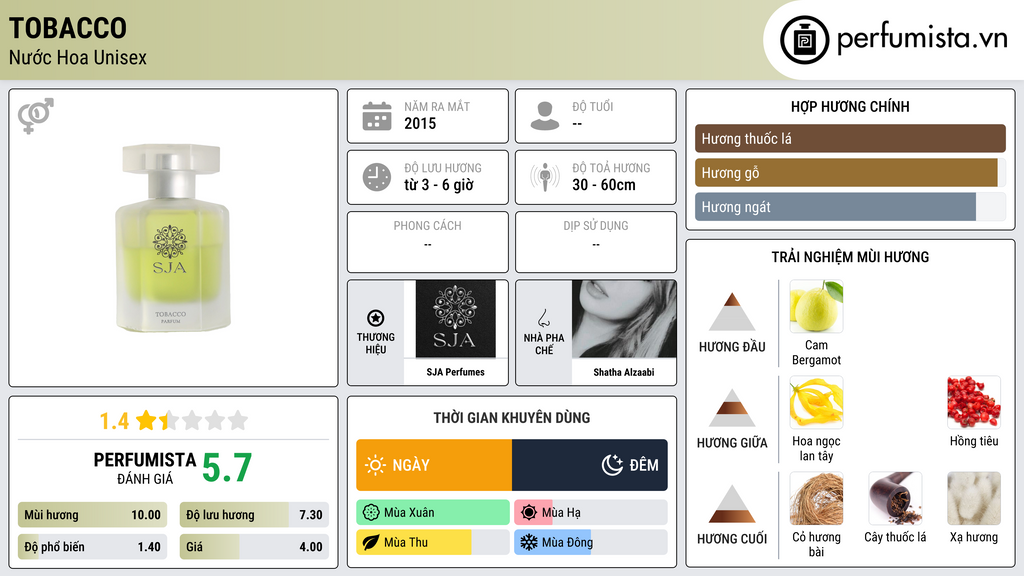Open the SJA Perfumes brand link
The width and height of the screenshot is (1024, 576).
(455, 372)
